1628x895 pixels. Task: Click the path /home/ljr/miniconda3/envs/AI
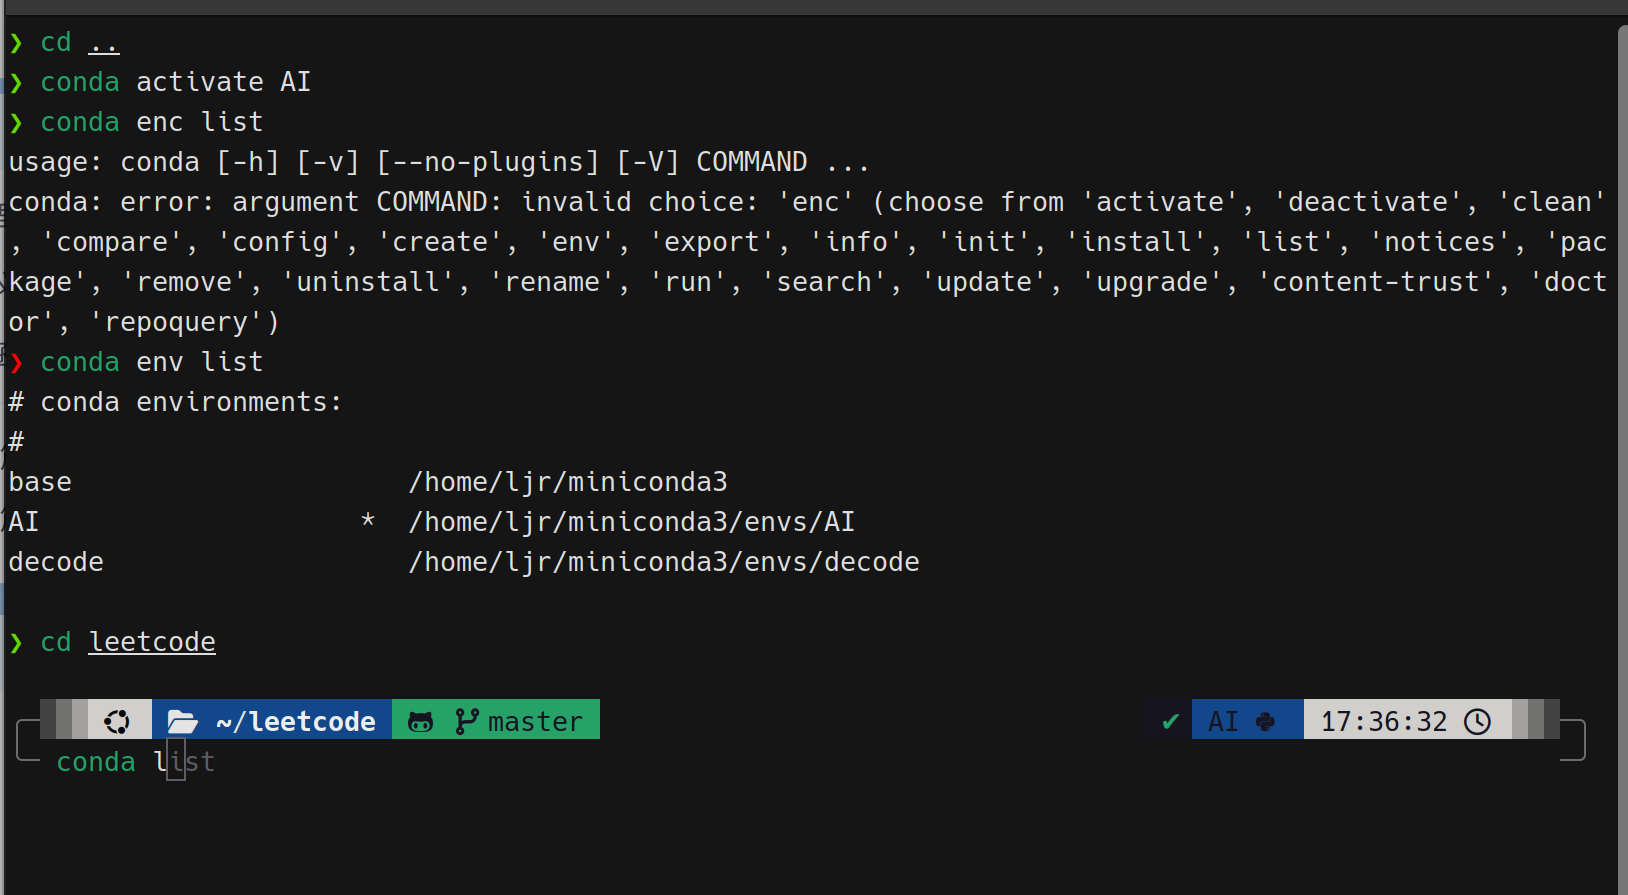632,522
